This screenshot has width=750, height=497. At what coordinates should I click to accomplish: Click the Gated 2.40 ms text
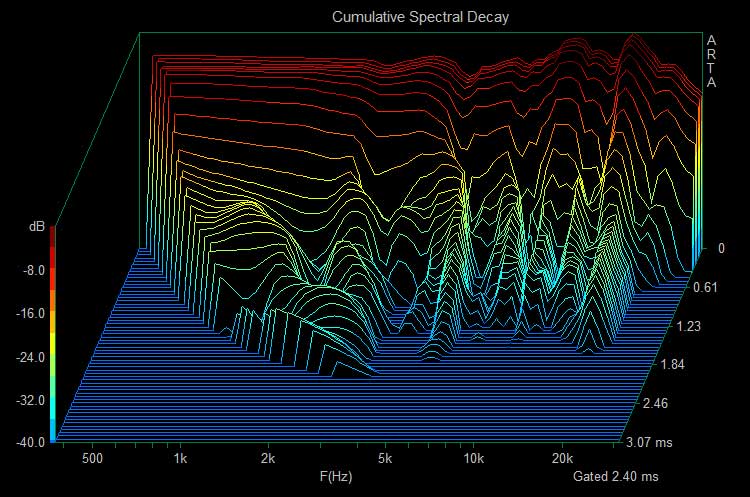[x=613, y=477]
